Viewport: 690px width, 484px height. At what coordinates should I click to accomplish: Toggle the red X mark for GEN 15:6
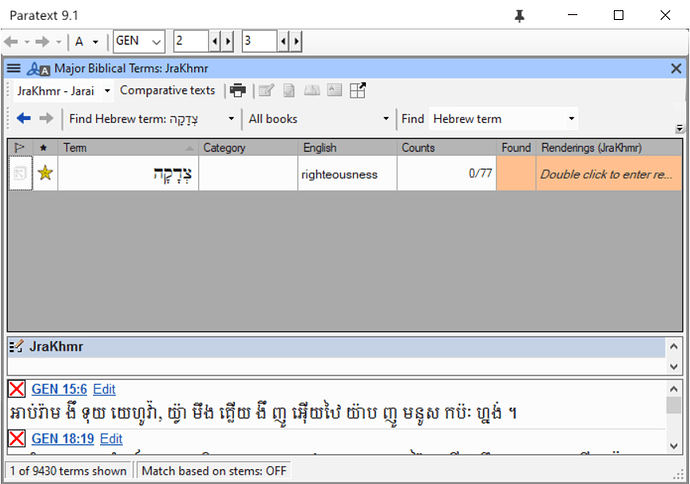tap(17, 389)
